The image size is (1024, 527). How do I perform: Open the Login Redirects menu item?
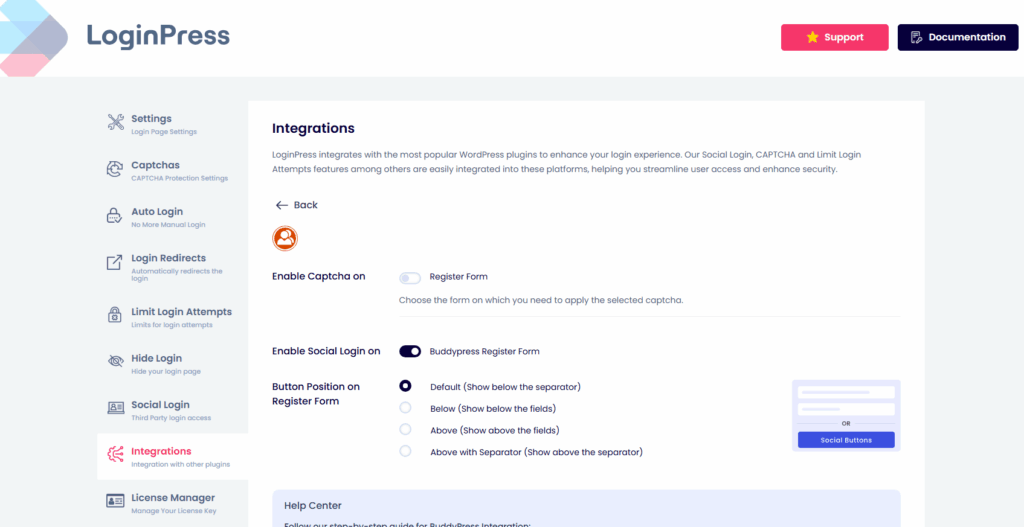pyautogui.click(x=172, y=266)
